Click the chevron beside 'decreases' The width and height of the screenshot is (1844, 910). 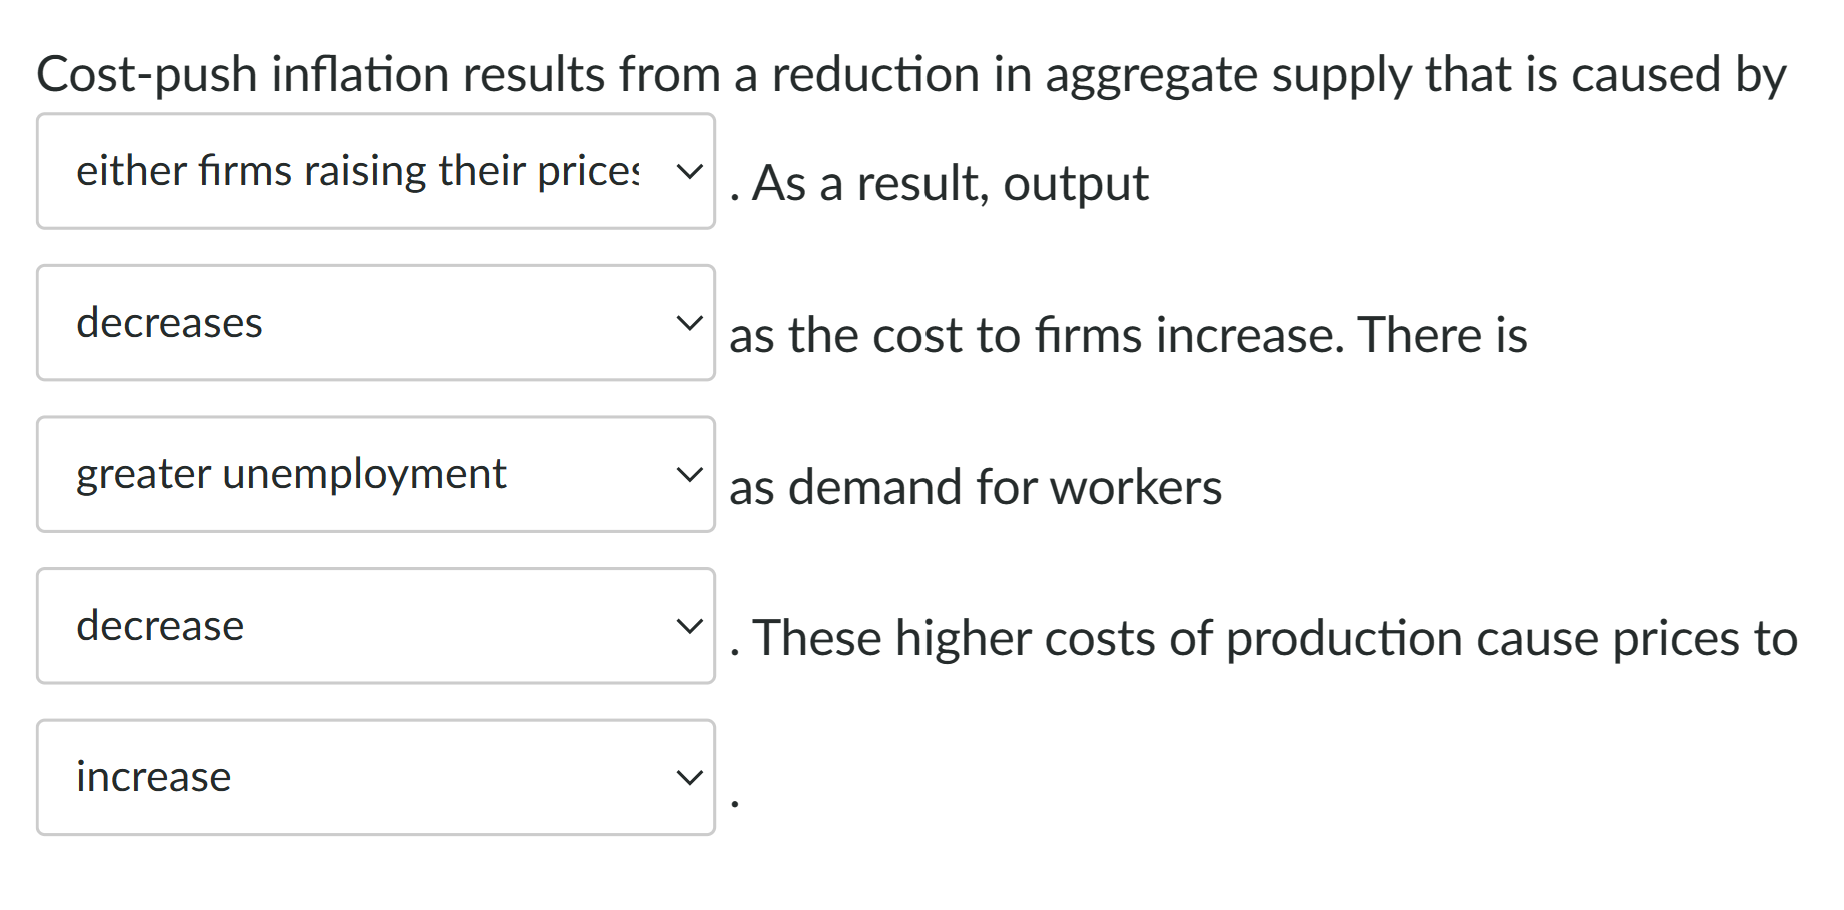(690, 322)
